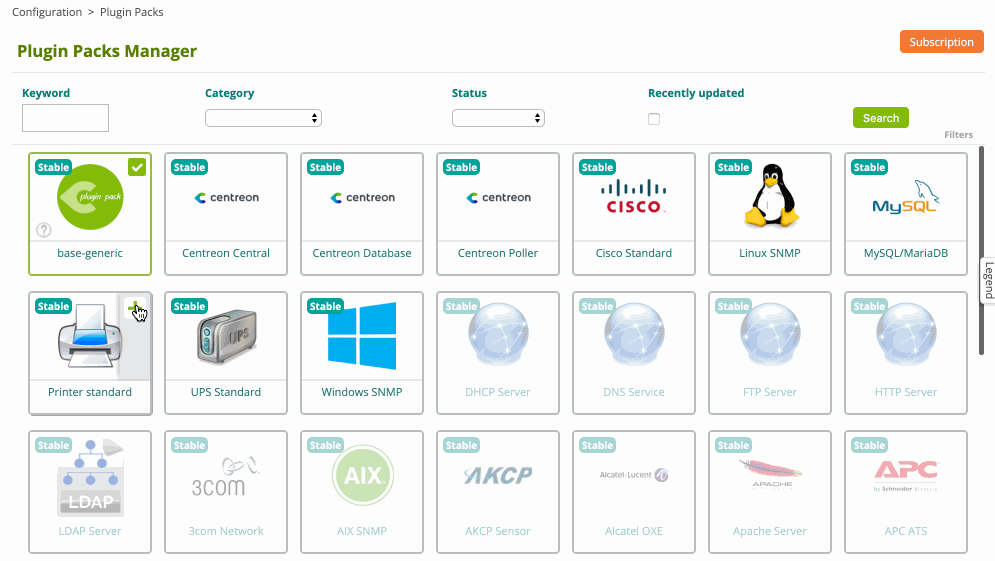Toggle the Recently updated checkbox
995x561 pixels.
(654, 119)
